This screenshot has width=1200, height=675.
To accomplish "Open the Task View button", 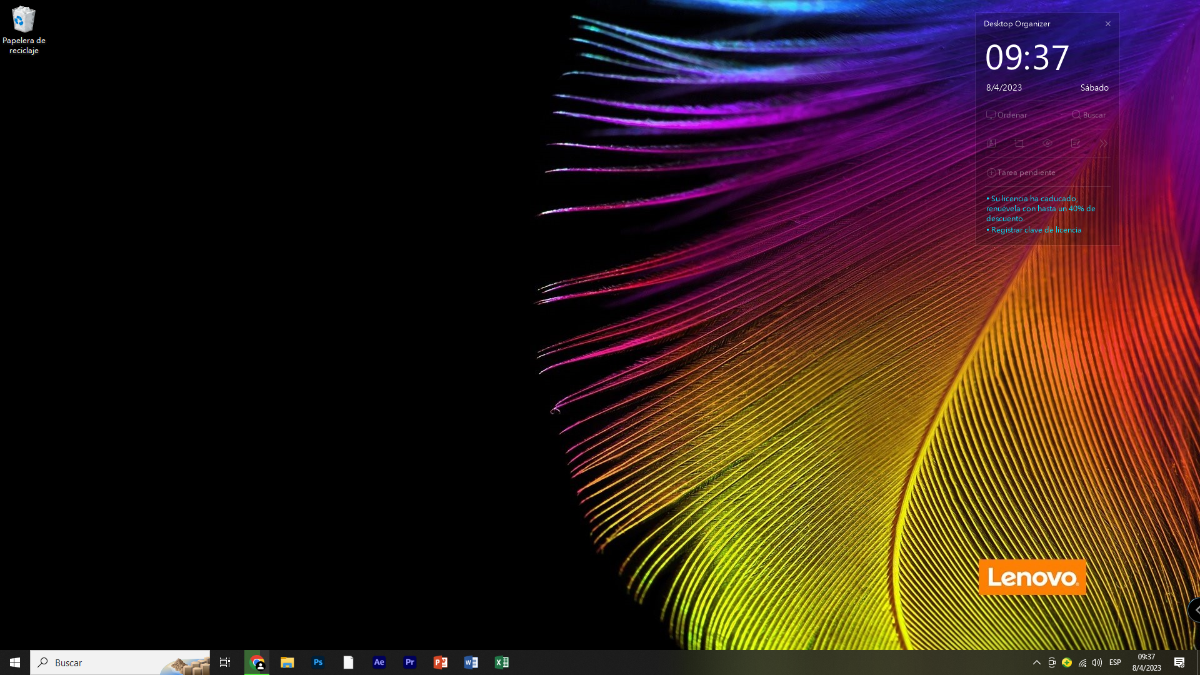I will (225, 662).
